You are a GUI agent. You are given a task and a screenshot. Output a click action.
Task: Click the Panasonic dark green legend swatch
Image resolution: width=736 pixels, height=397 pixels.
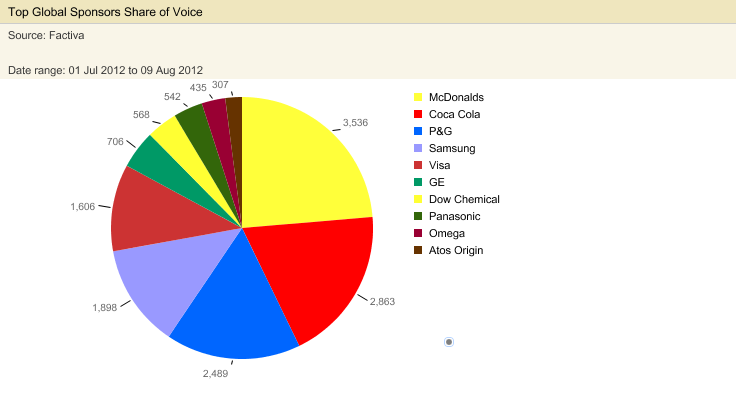click(x=418, y=216)
